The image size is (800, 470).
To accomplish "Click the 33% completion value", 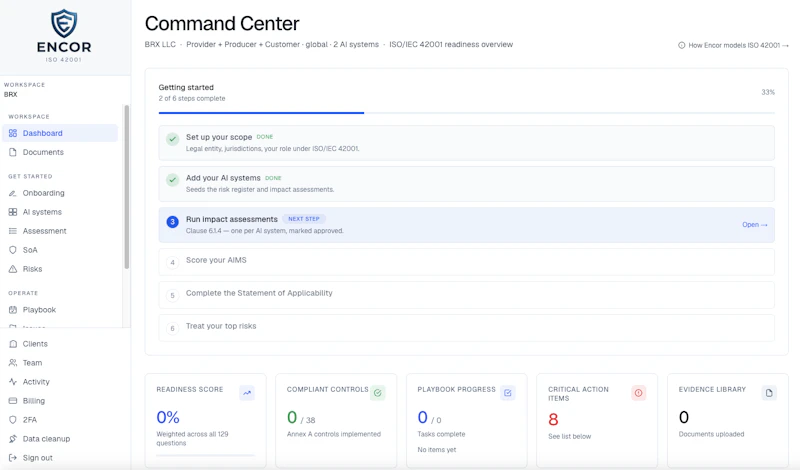I will pyautogui.click(x=768, y=92).
